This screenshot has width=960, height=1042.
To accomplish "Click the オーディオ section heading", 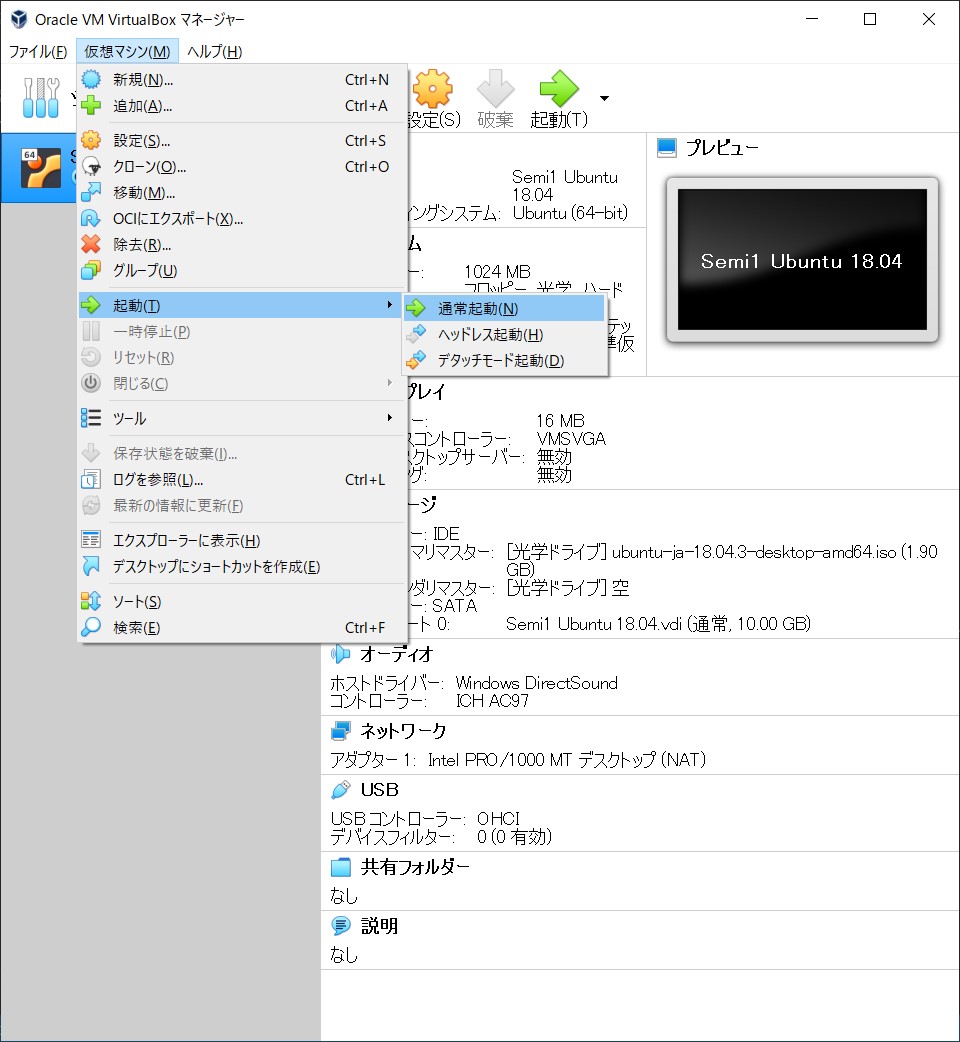I will click(396, 654).
